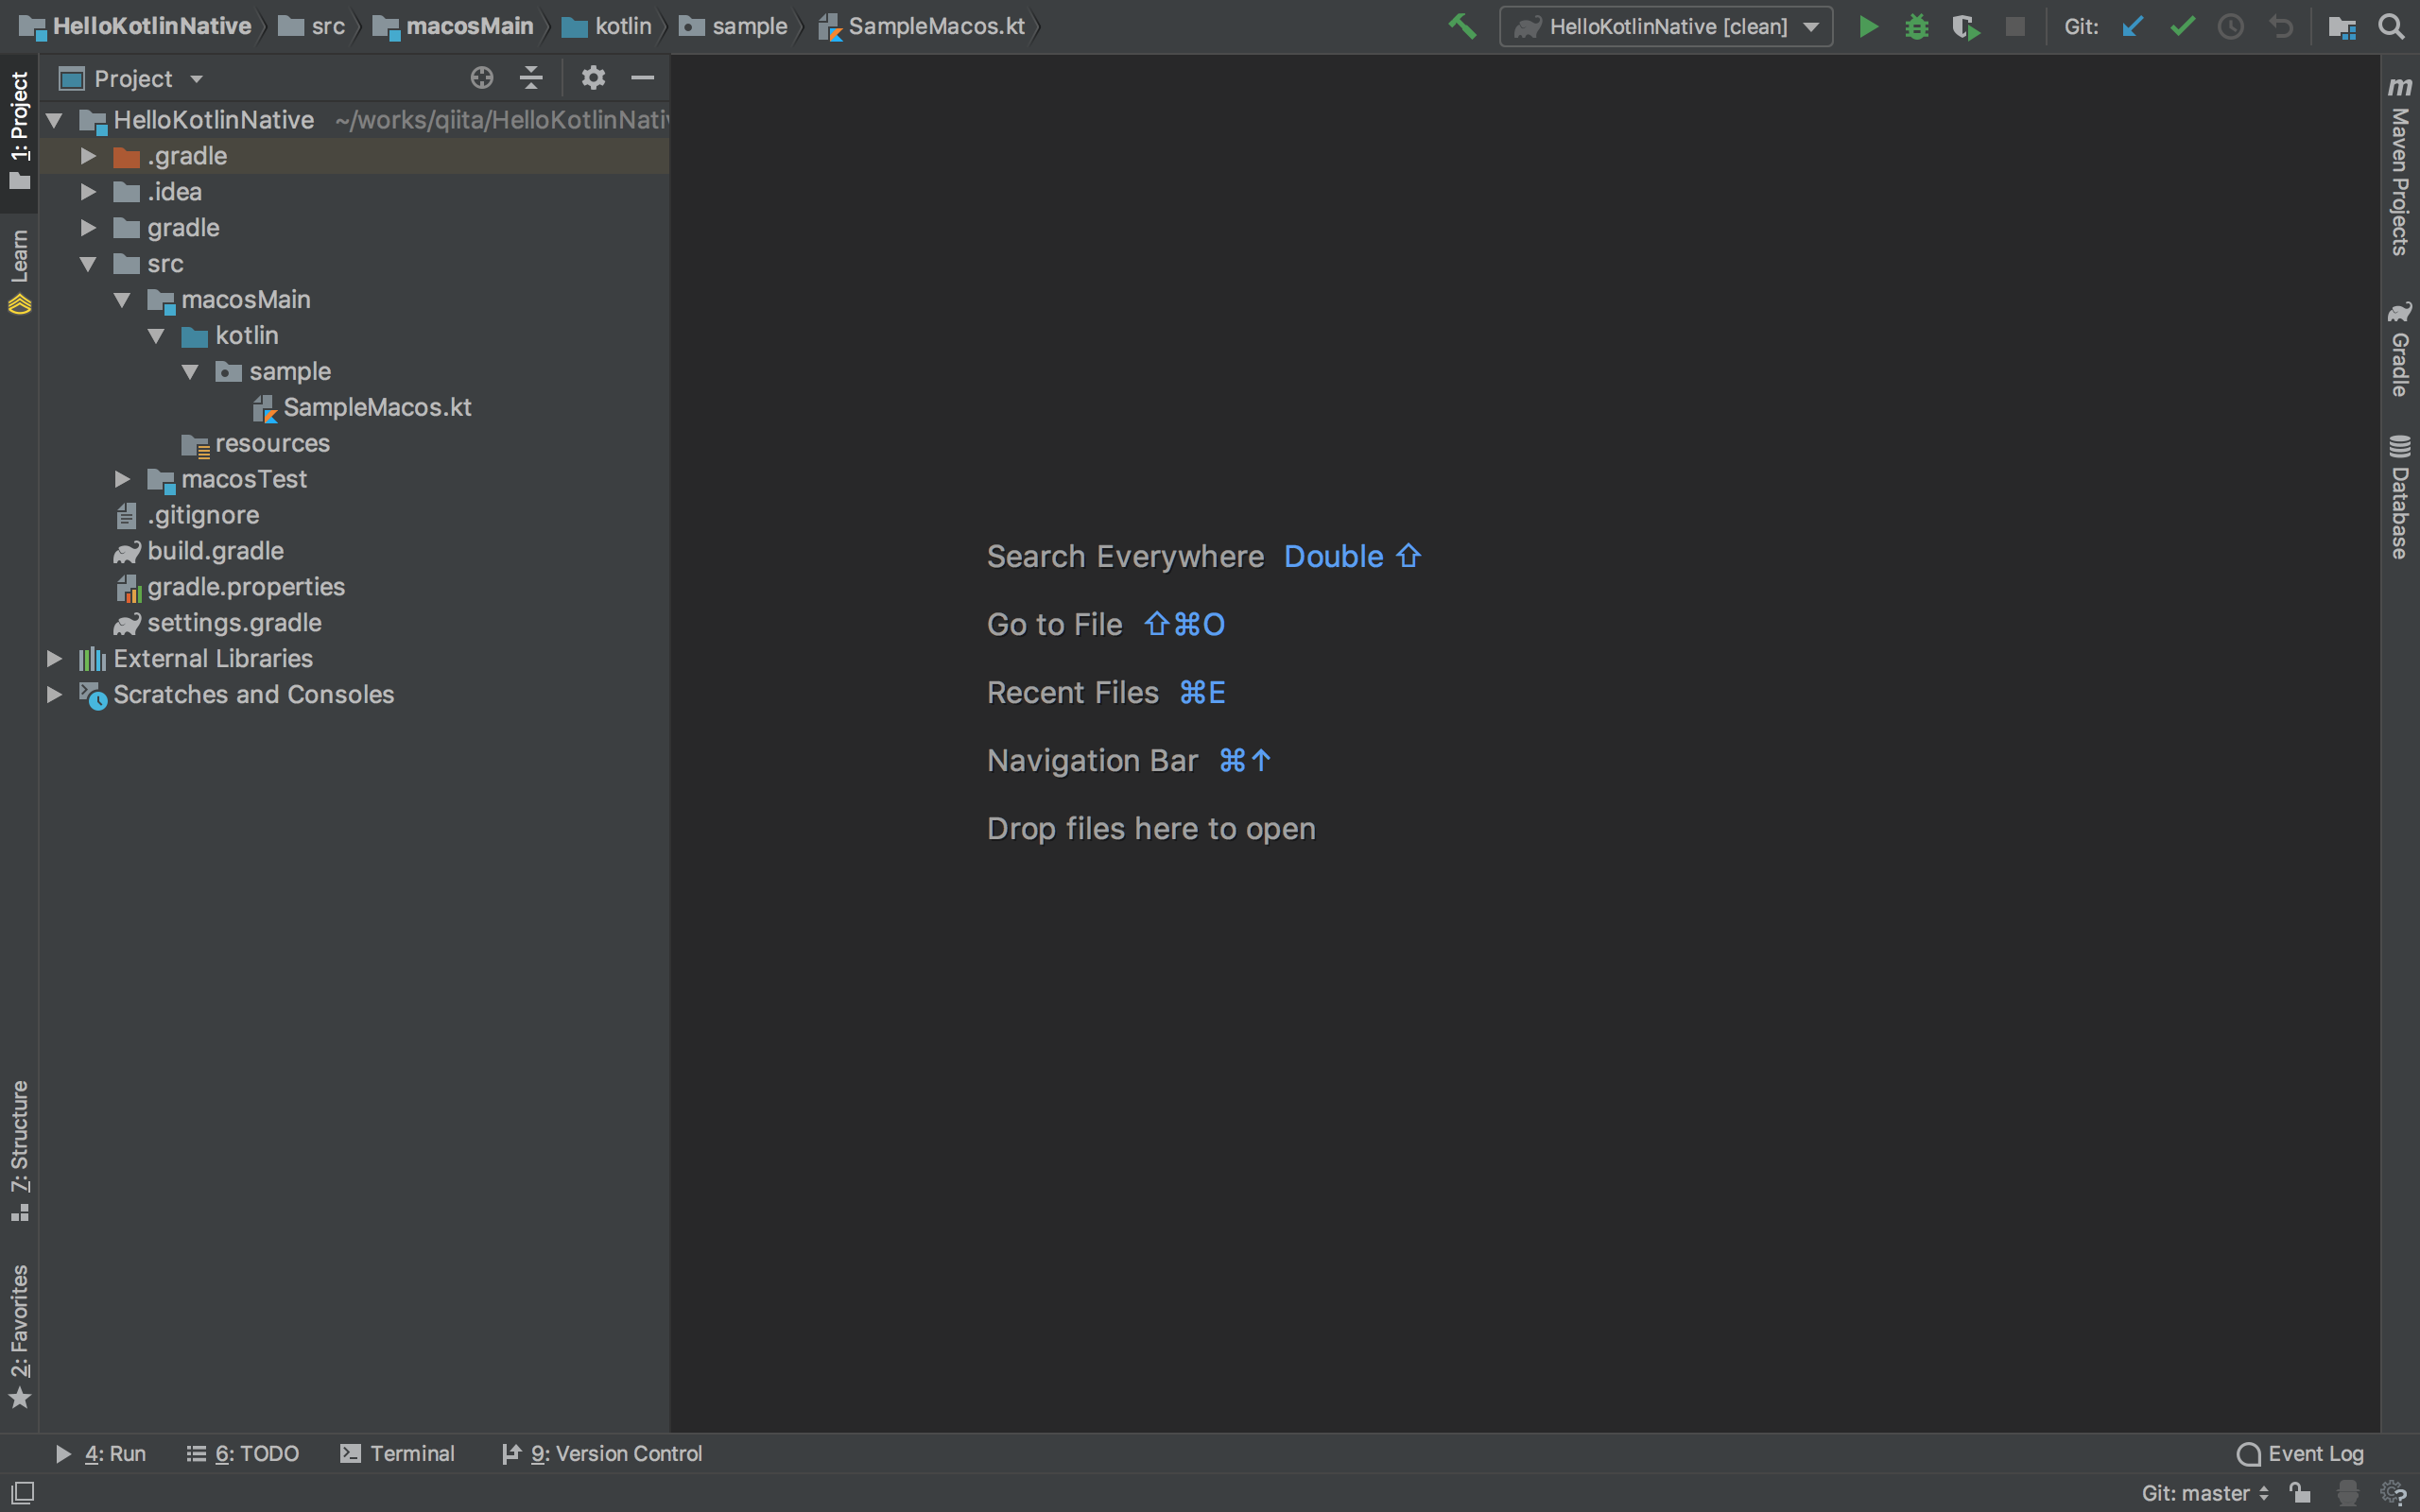Open HelloKotlinNative run configuration dropdown
This screenshot has width=2420, height=1512.
pyautogui.click(x=1666, y=26)
